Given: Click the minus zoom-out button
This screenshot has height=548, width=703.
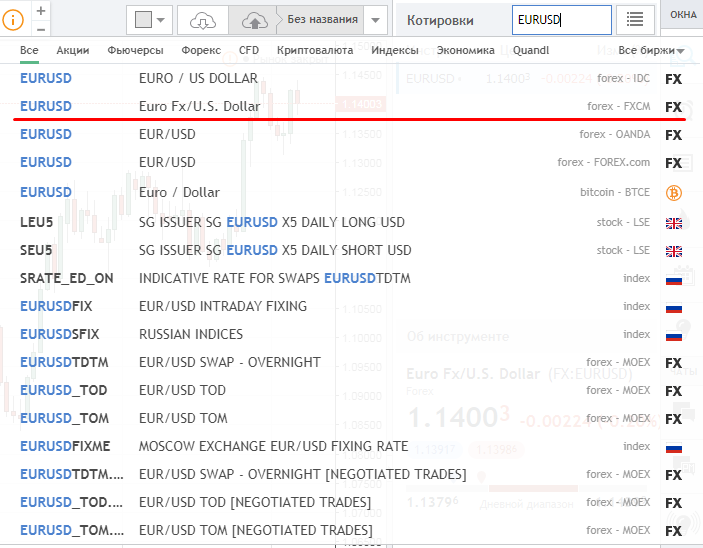Looking at the screenshot, I should (x=41, y=29).
